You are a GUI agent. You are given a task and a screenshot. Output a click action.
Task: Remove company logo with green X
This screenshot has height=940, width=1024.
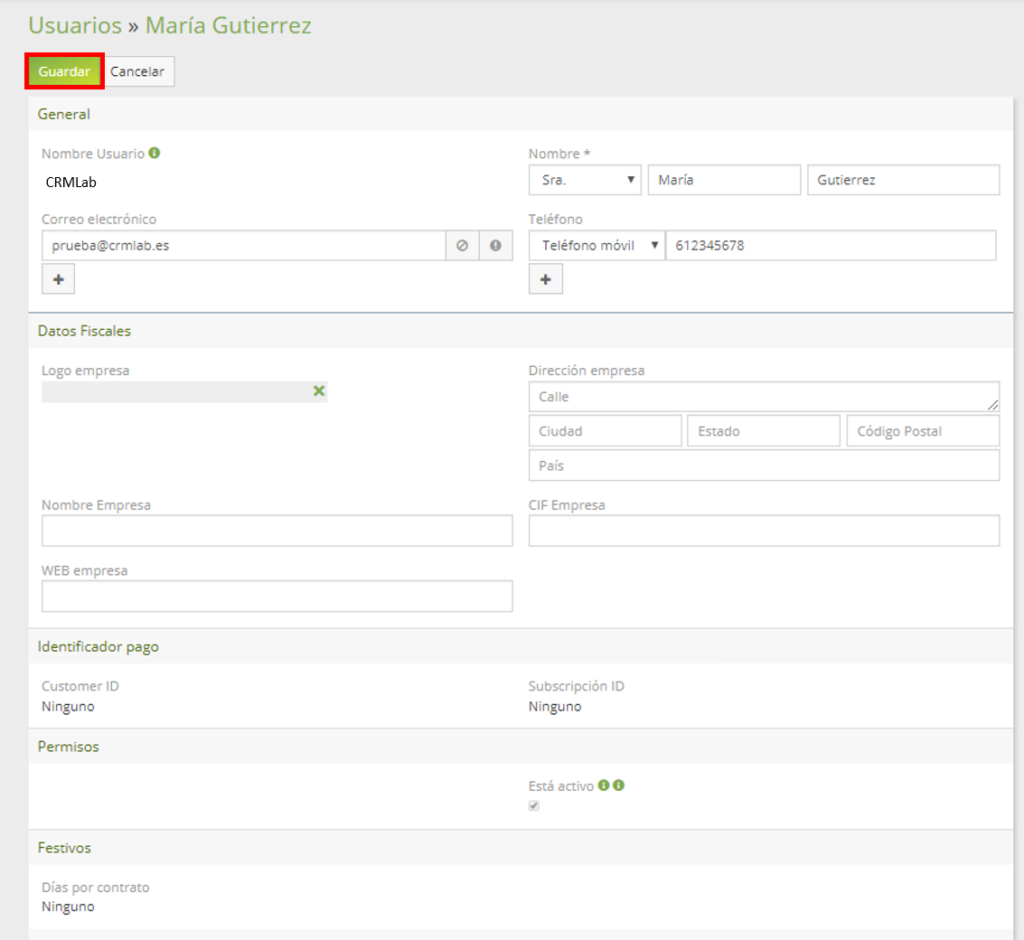click(x=319, y=391)
